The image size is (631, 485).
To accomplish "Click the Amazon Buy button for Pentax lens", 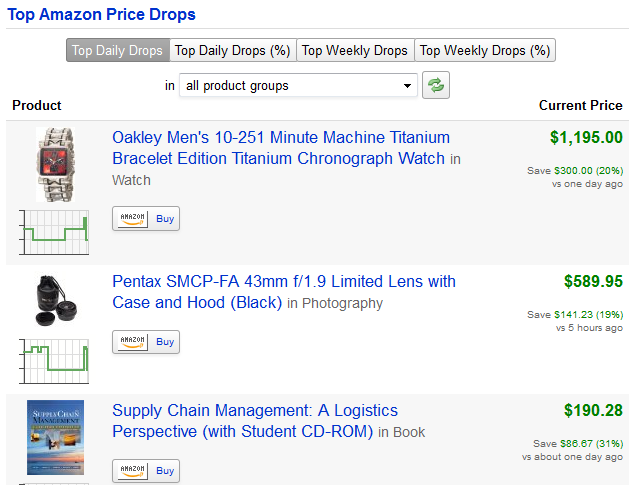I will 146,342.
